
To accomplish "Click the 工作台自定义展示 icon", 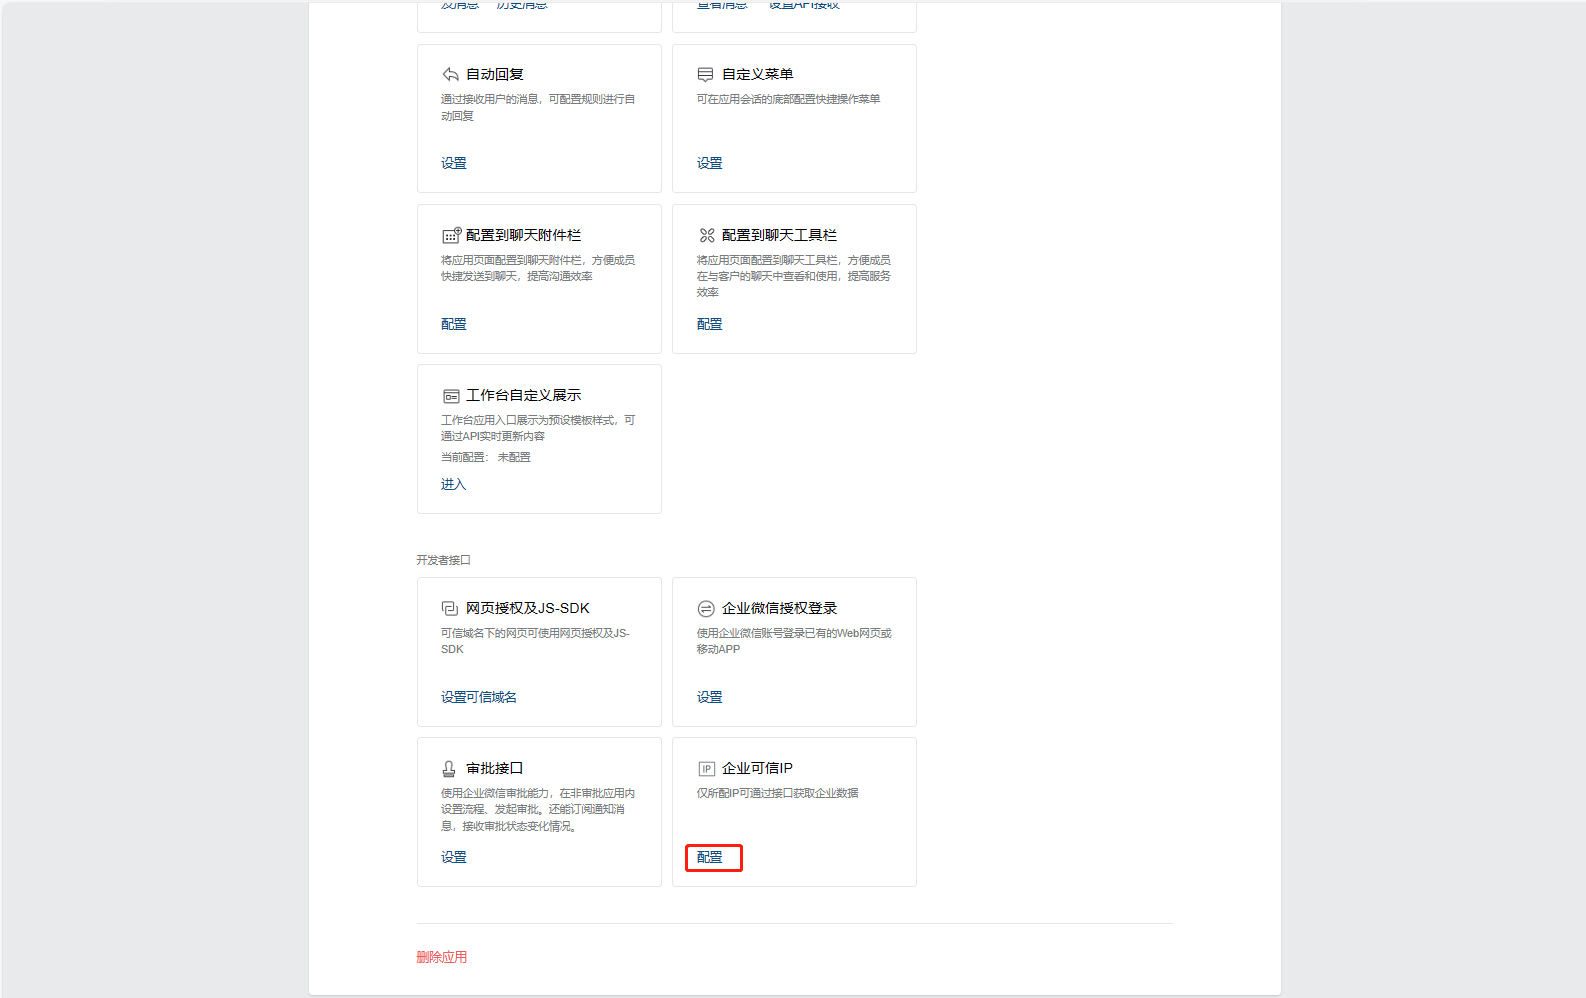I will (451, 396).
